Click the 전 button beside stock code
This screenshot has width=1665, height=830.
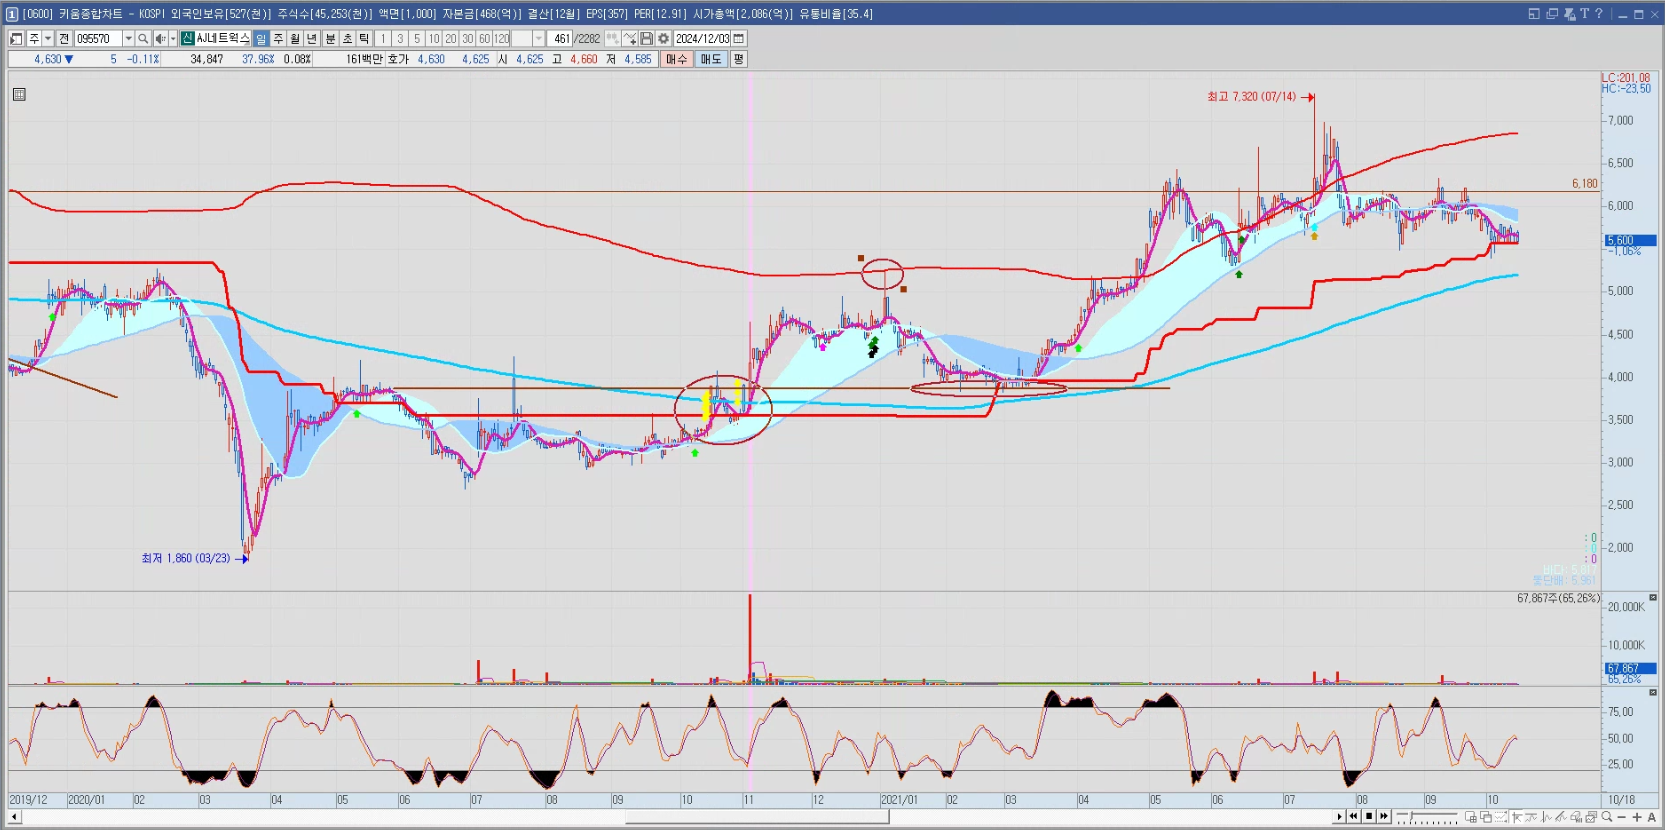tap(64, 38)
